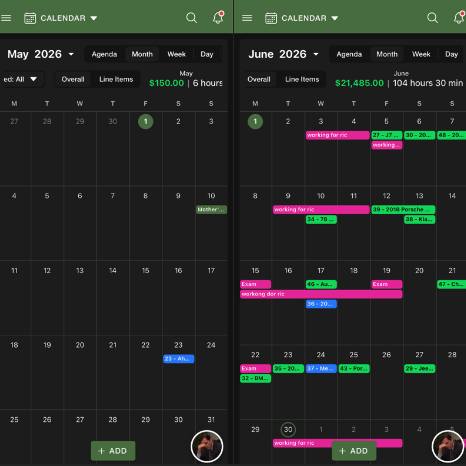466x466 pixels.
Task: Open blue '36 - 20..' event on June 17
Action: 321,304
